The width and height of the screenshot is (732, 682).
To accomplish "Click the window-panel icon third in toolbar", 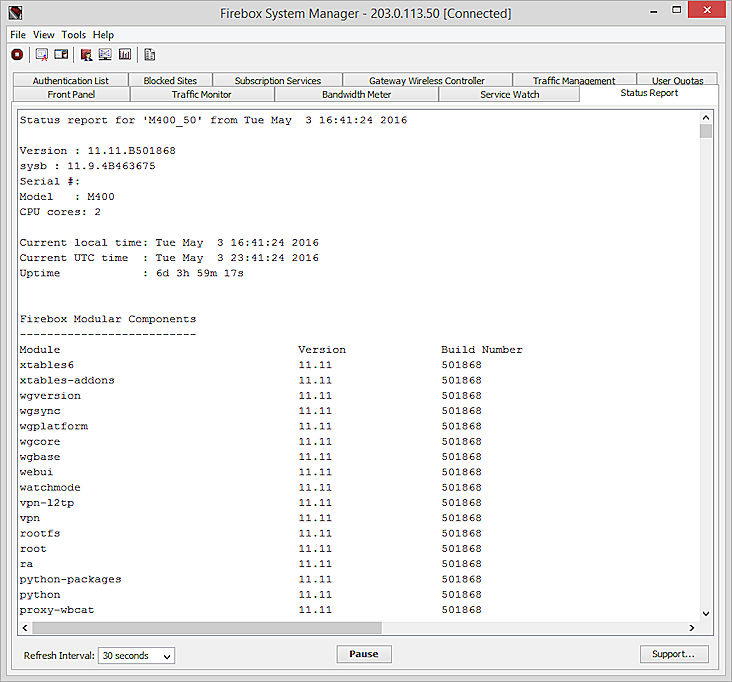I will point(61,55).
